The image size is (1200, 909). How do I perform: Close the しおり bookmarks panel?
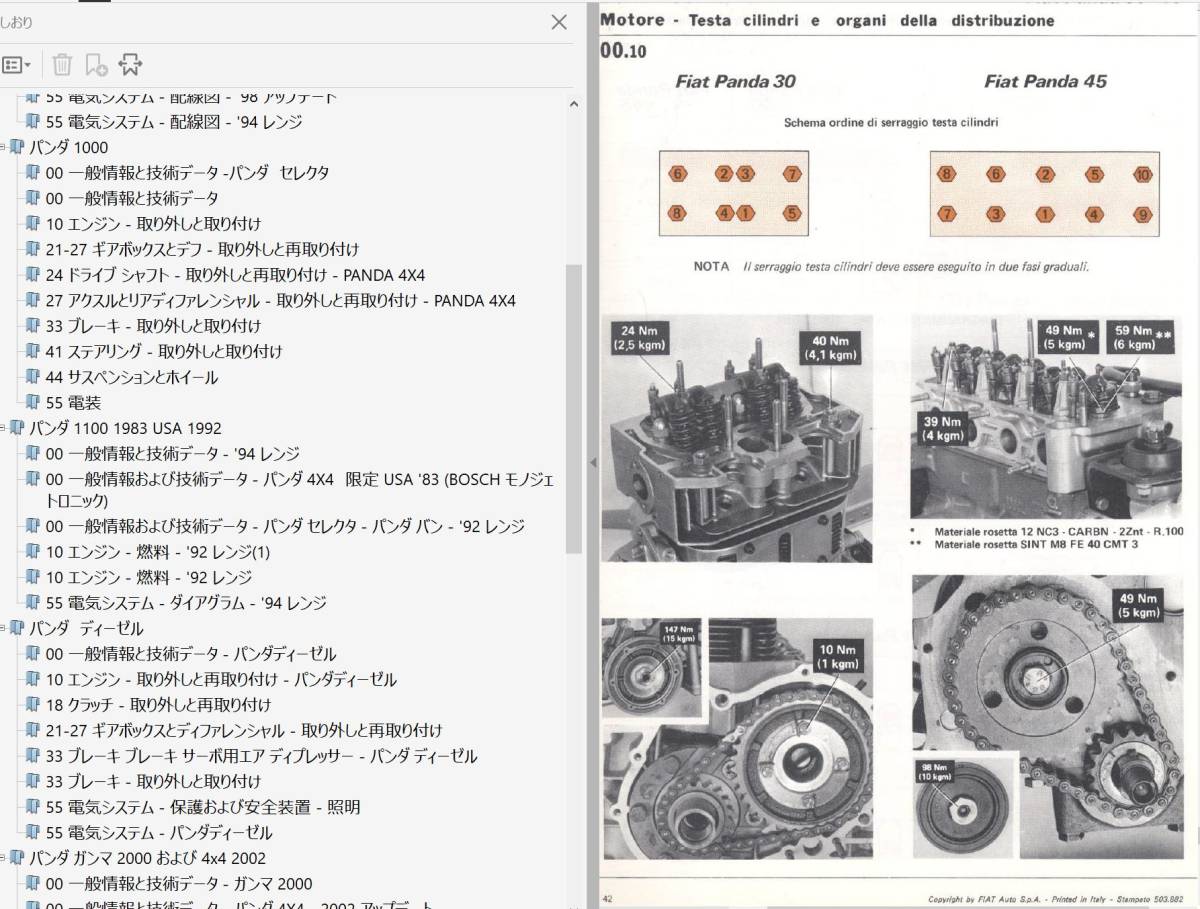click(559, 22)
